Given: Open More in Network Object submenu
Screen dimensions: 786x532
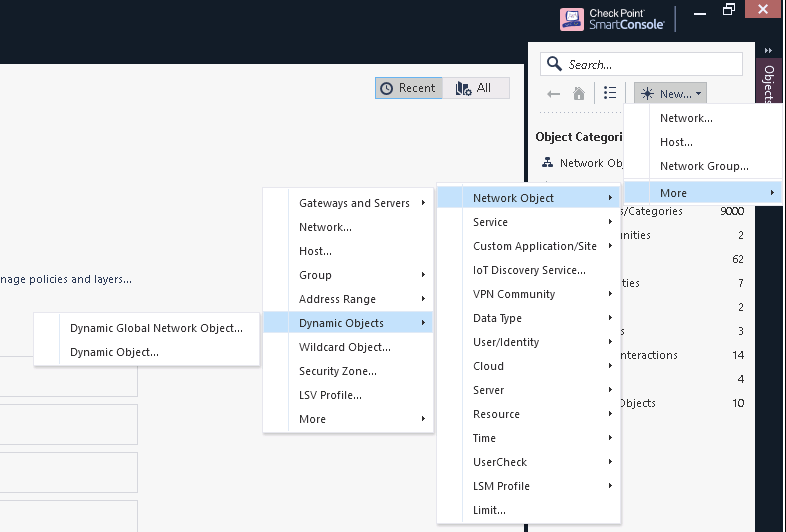Looking at the screenshot, I should (x=348, y=419).
